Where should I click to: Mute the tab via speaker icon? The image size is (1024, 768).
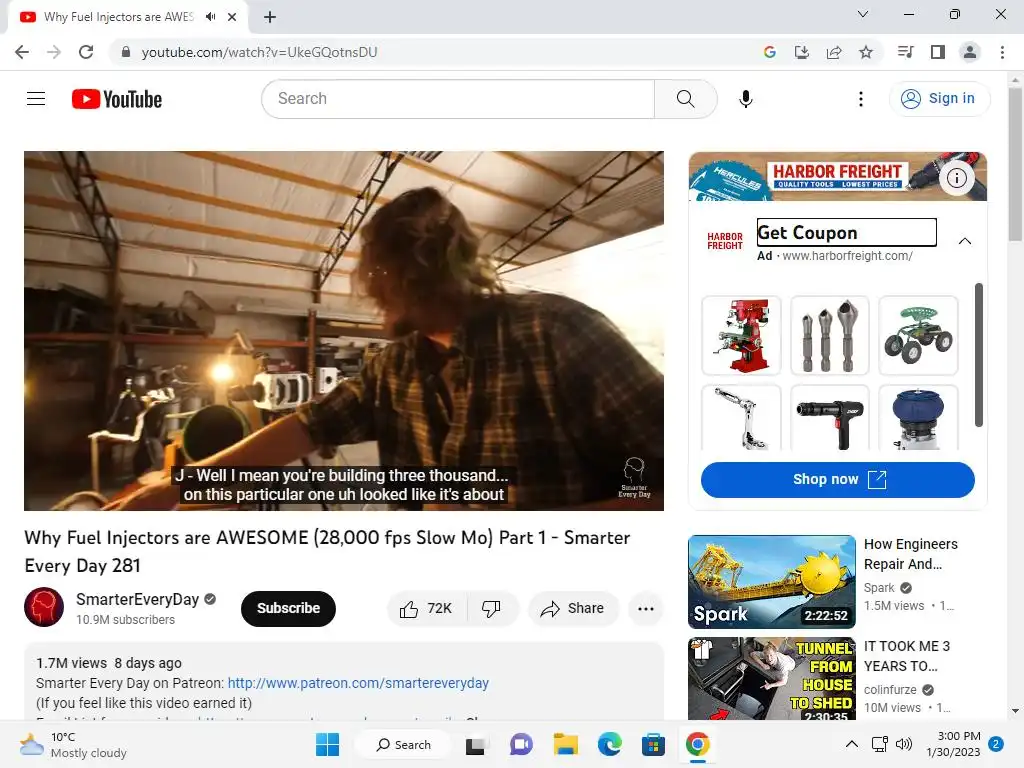210,17
